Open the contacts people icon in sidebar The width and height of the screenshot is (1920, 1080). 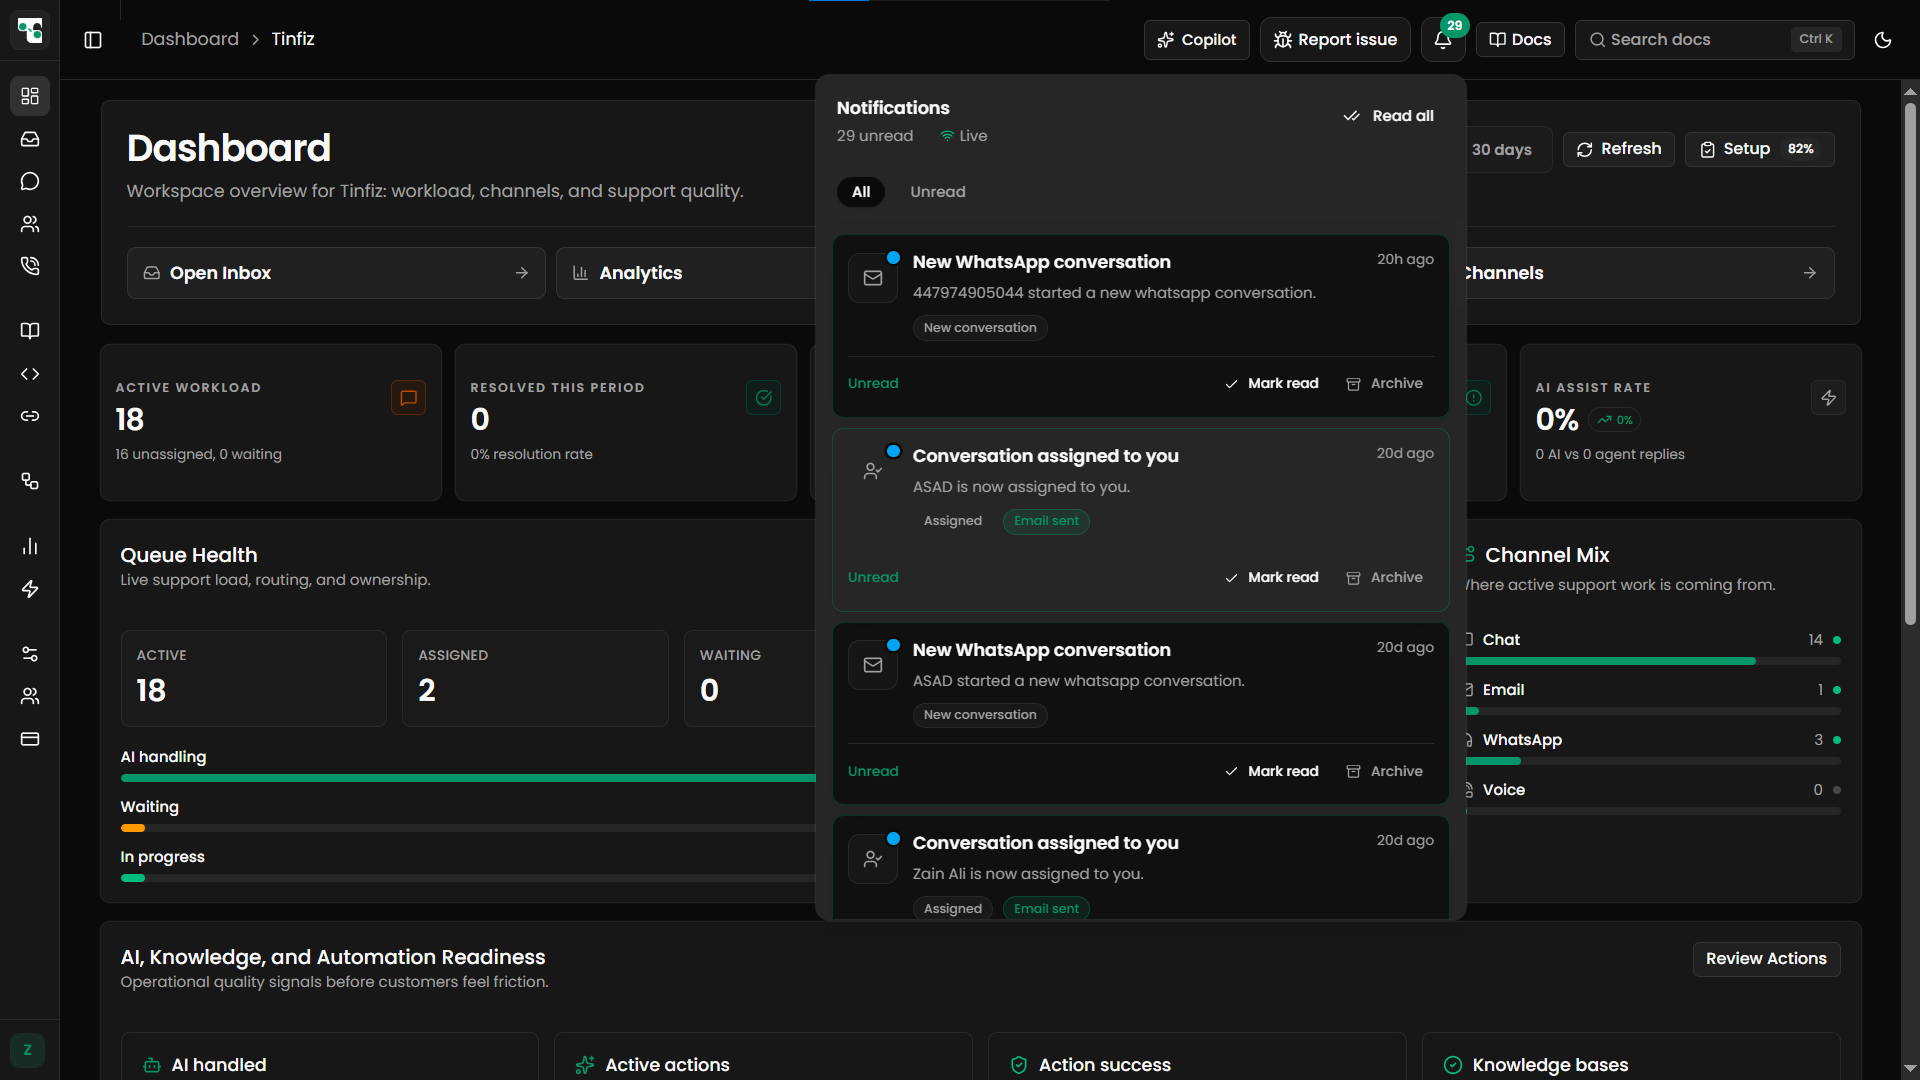pyautogui.click(x=30, y=224)
